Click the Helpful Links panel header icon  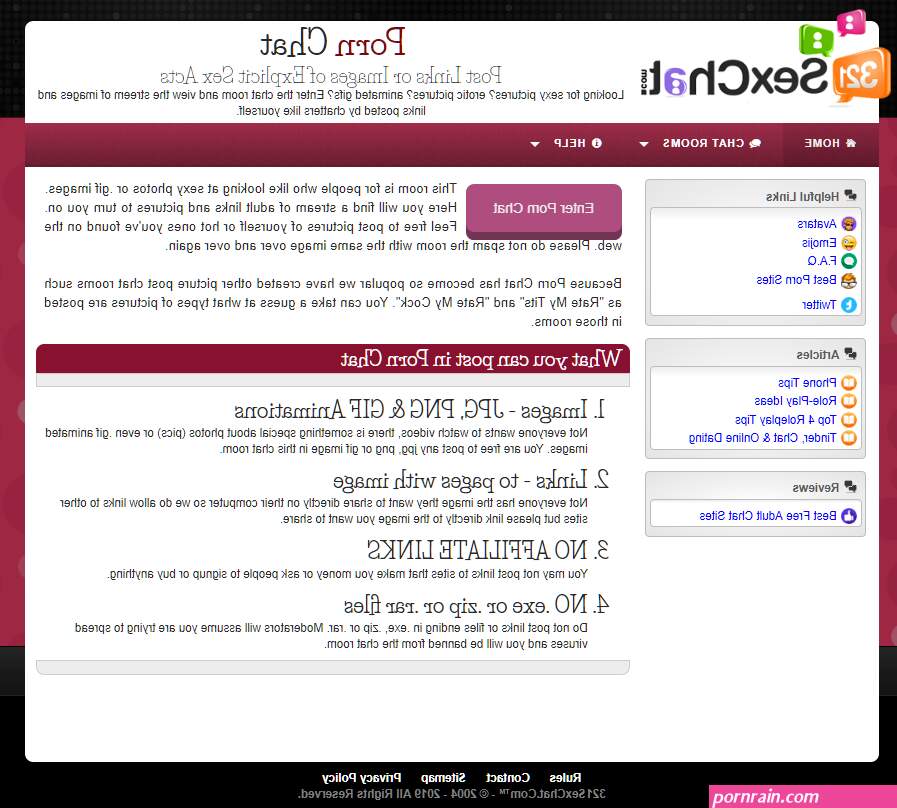(851, 196)
